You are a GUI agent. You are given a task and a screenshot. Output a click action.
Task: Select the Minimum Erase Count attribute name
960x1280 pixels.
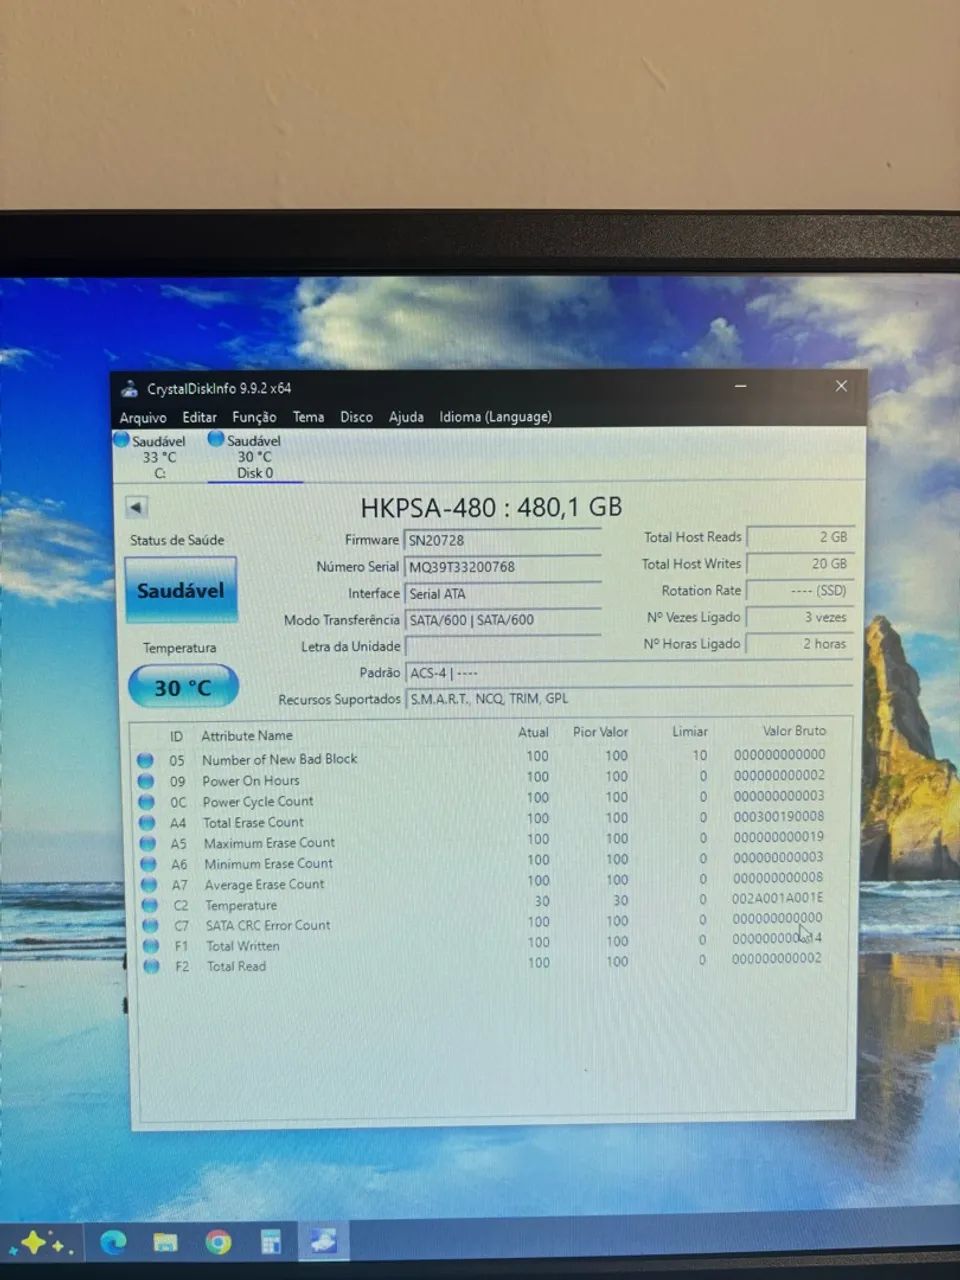click(268, 864)
